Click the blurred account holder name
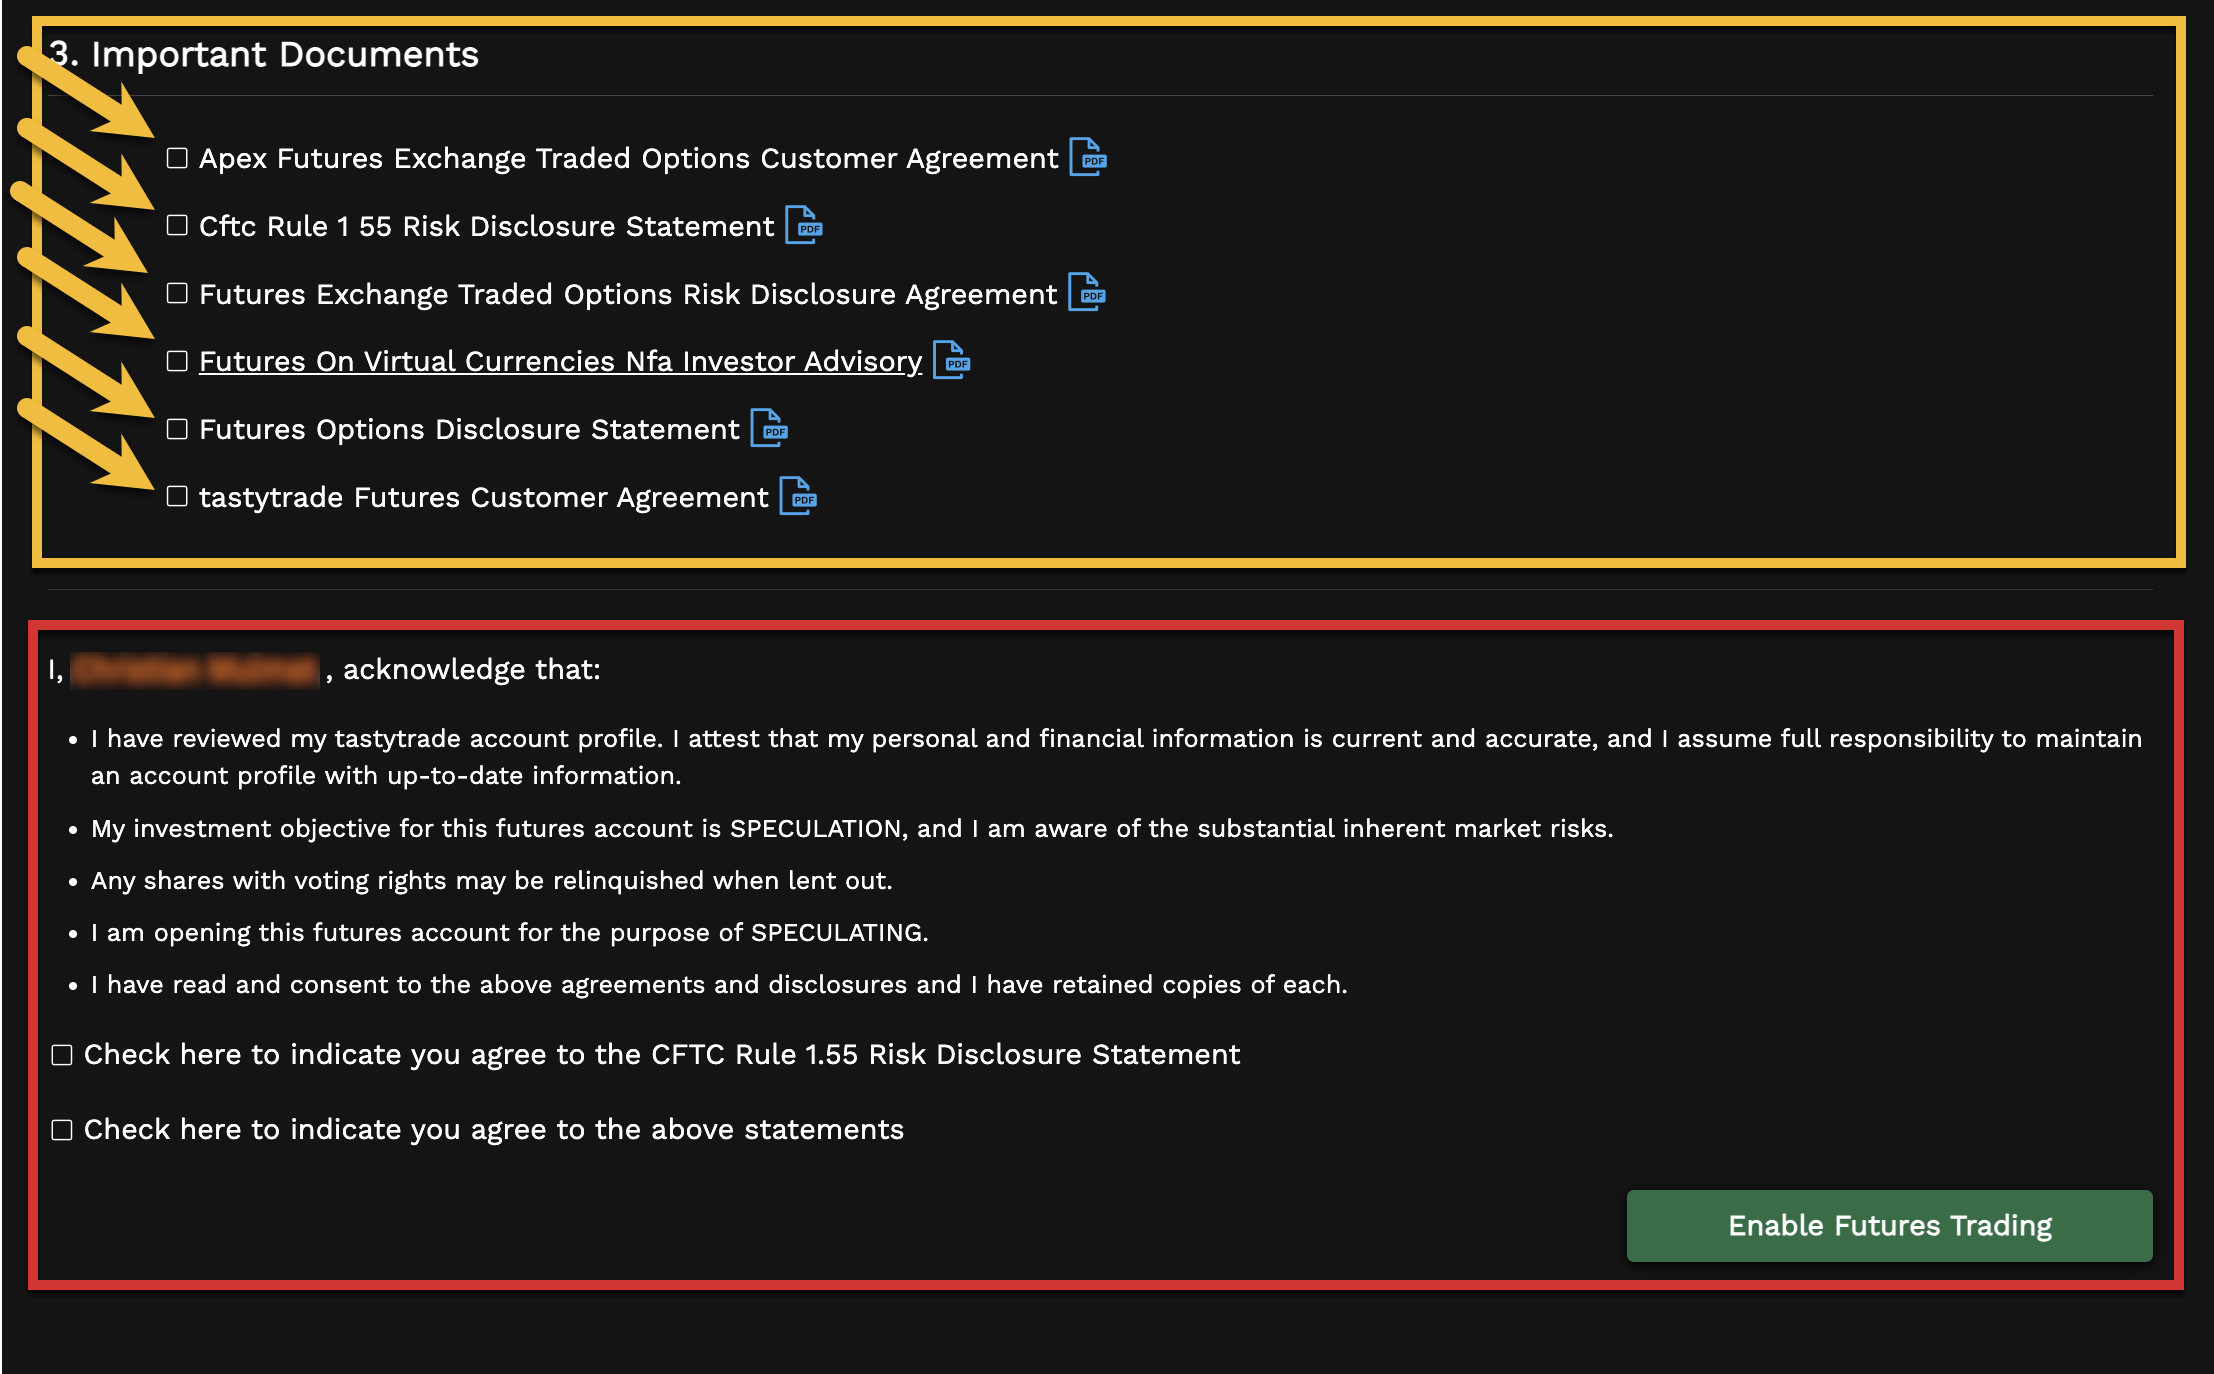Viewport: 2214px width, 1374px height. [196, 670]
